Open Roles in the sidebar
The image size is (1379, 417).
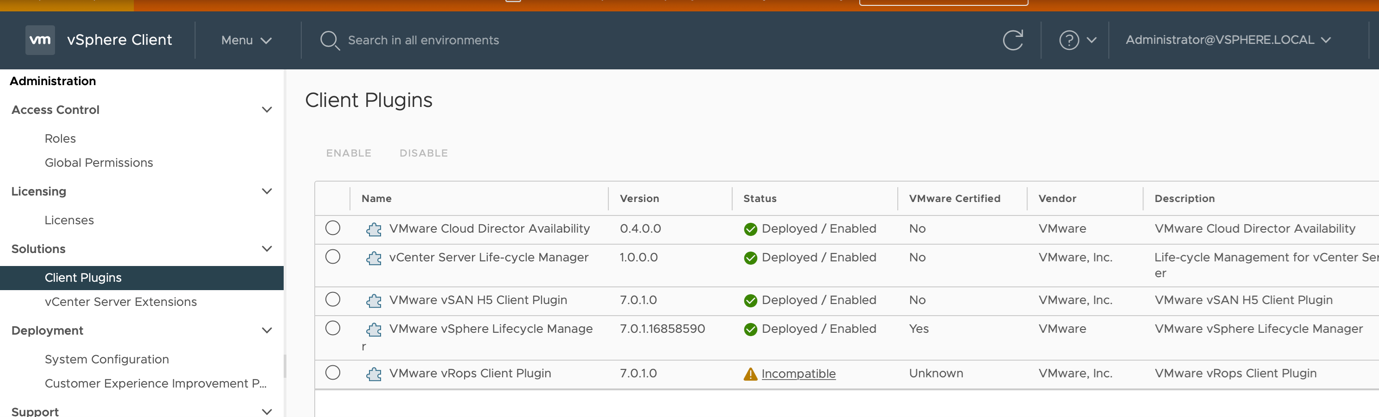(x=60, y=139)
